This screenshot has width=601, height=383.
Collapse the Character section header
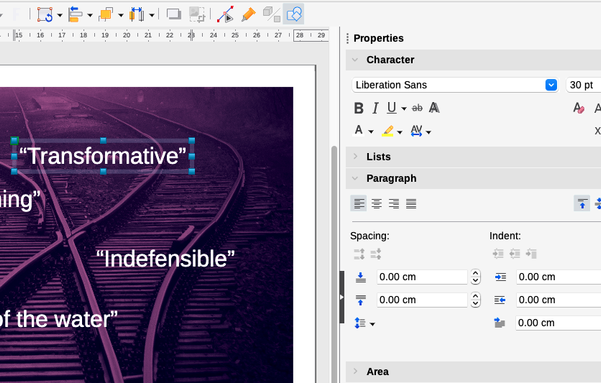[390, 60]
